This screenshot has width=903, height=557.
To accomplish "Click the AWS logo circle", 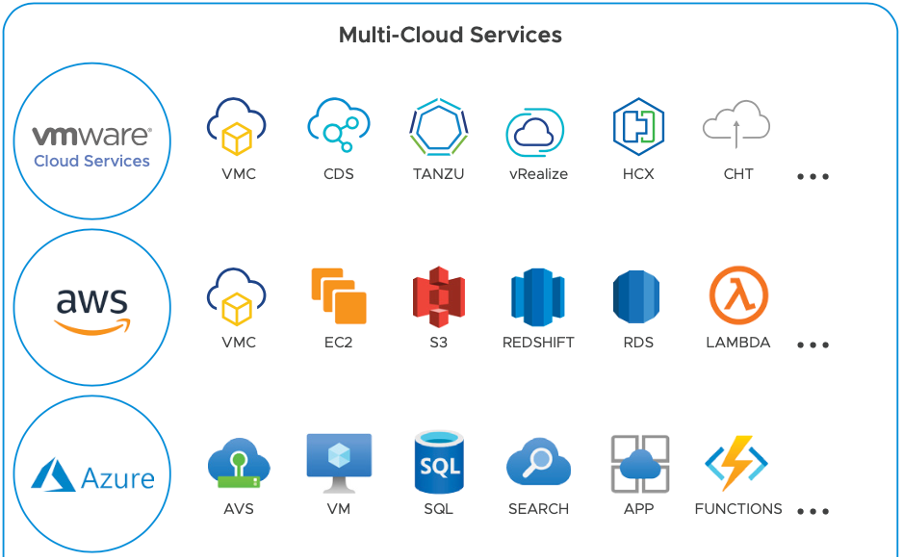I will (92, 308).
